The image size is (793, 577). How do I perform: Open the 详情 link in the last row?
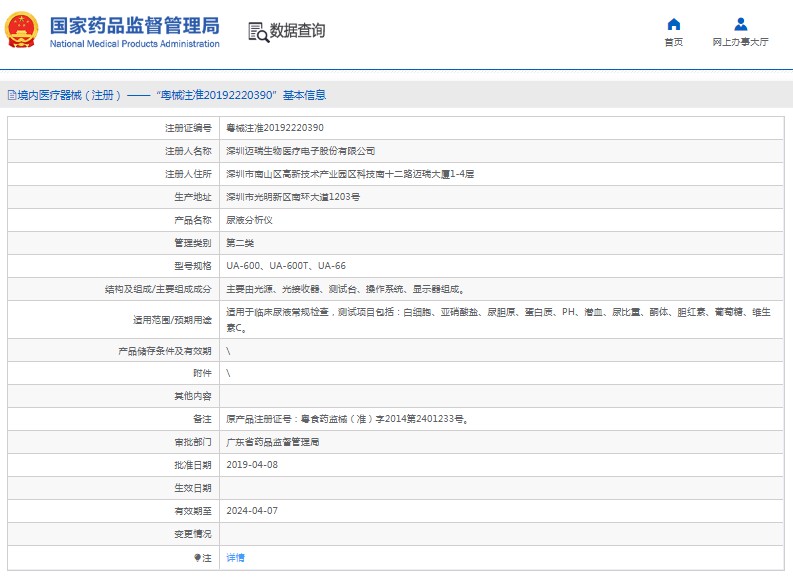pyautogui.click(x=235, y=558)
